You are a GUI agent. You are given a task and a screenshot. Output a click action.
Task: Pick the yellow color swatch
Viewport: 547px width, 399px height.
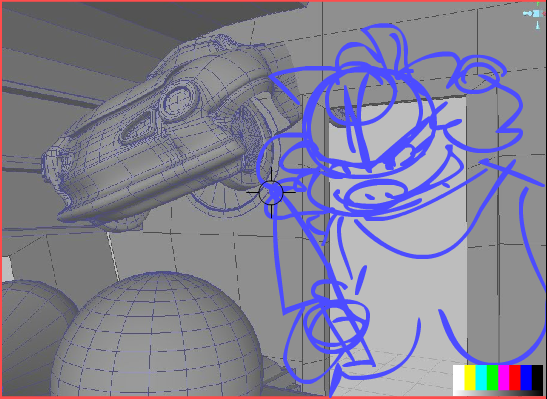470,377
